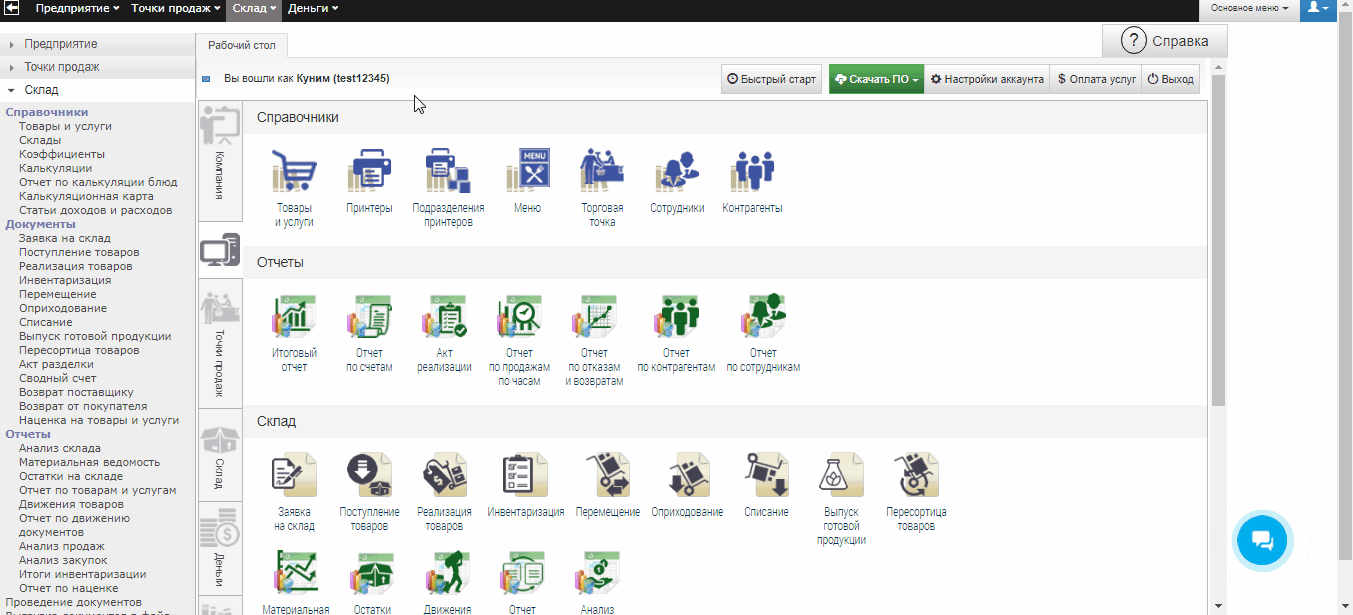This screenshot has width=1353, height=615.
Task: Open the Принтеры icon
Action: pyautogui.click(x=368, y=172)
